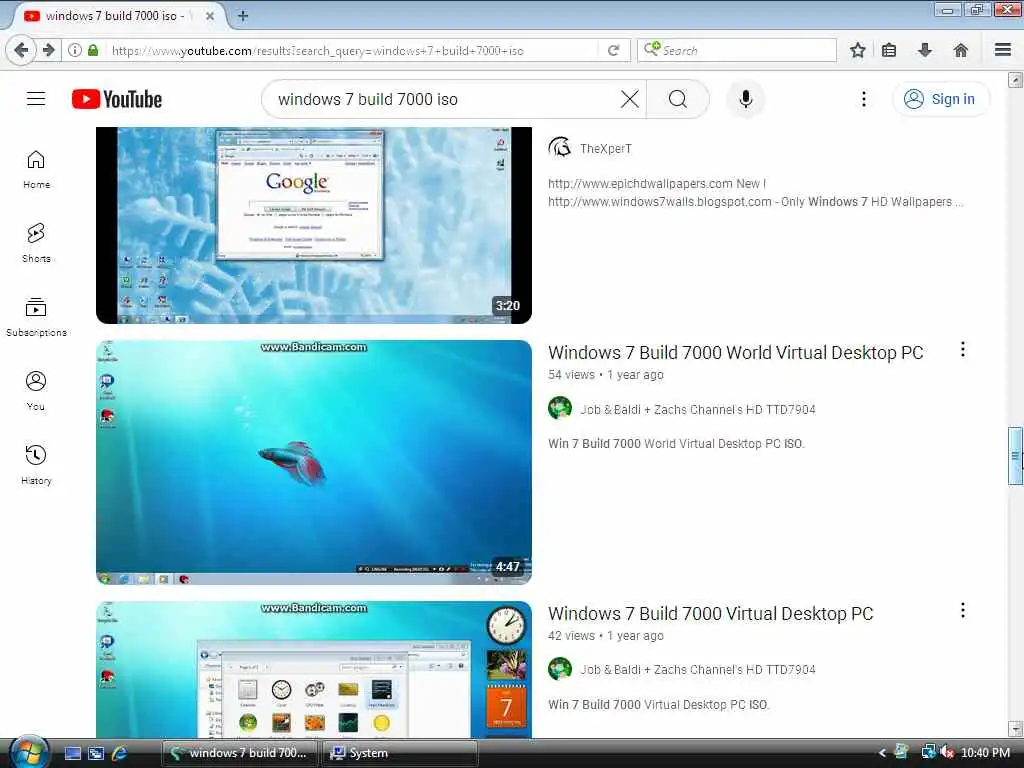This screenshot has width=1024, height=768.
Task: Open the You section in sidebar
Action: (36, 391)
